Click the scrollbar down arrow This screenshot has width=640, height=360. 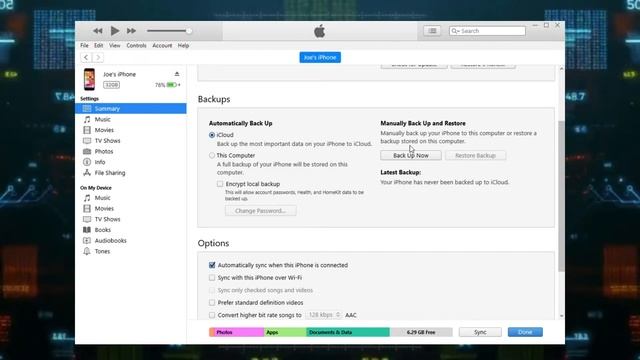point(561,316)
